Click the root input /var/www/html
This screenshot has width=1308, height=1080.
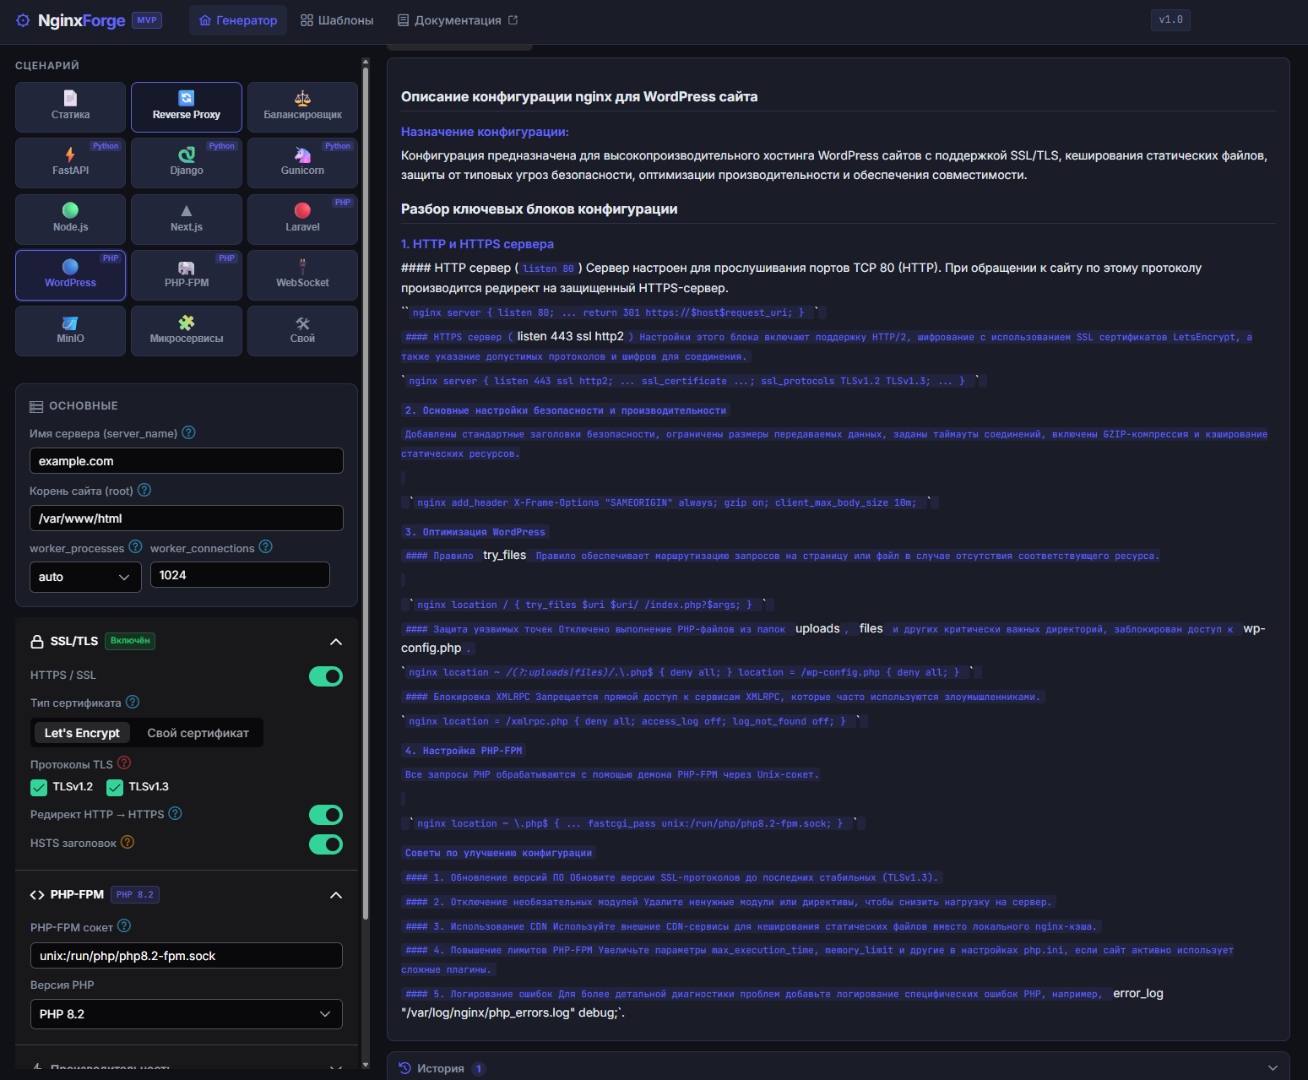[x=186, y=518]
